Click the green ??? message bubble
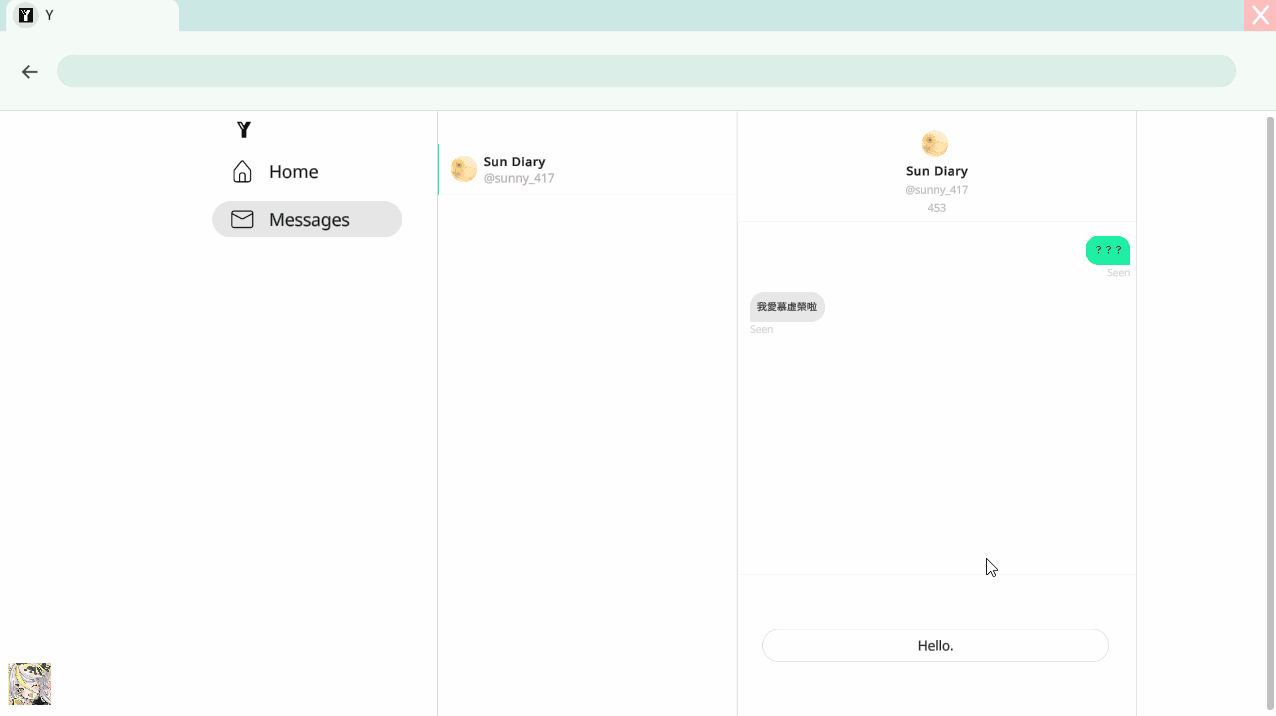This screenshot has height=716, width=1276. (x=1108, y=250)
